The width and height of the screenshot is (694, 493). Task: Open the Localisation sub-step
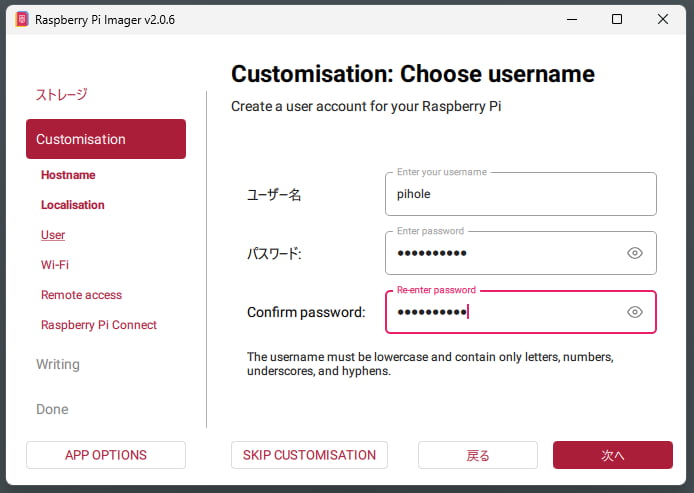click(x=73, y=205)
